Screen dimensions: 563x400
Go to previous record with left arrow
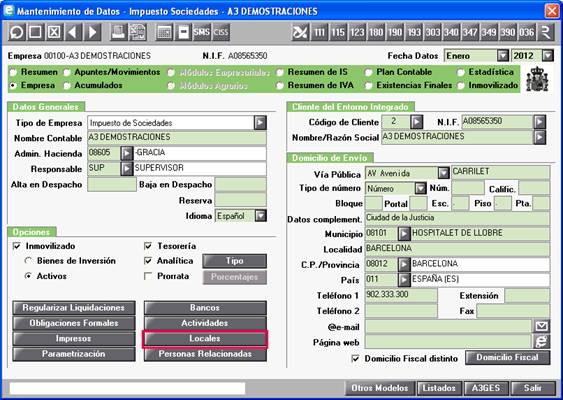pyautogui.click(x=73, y=33)
